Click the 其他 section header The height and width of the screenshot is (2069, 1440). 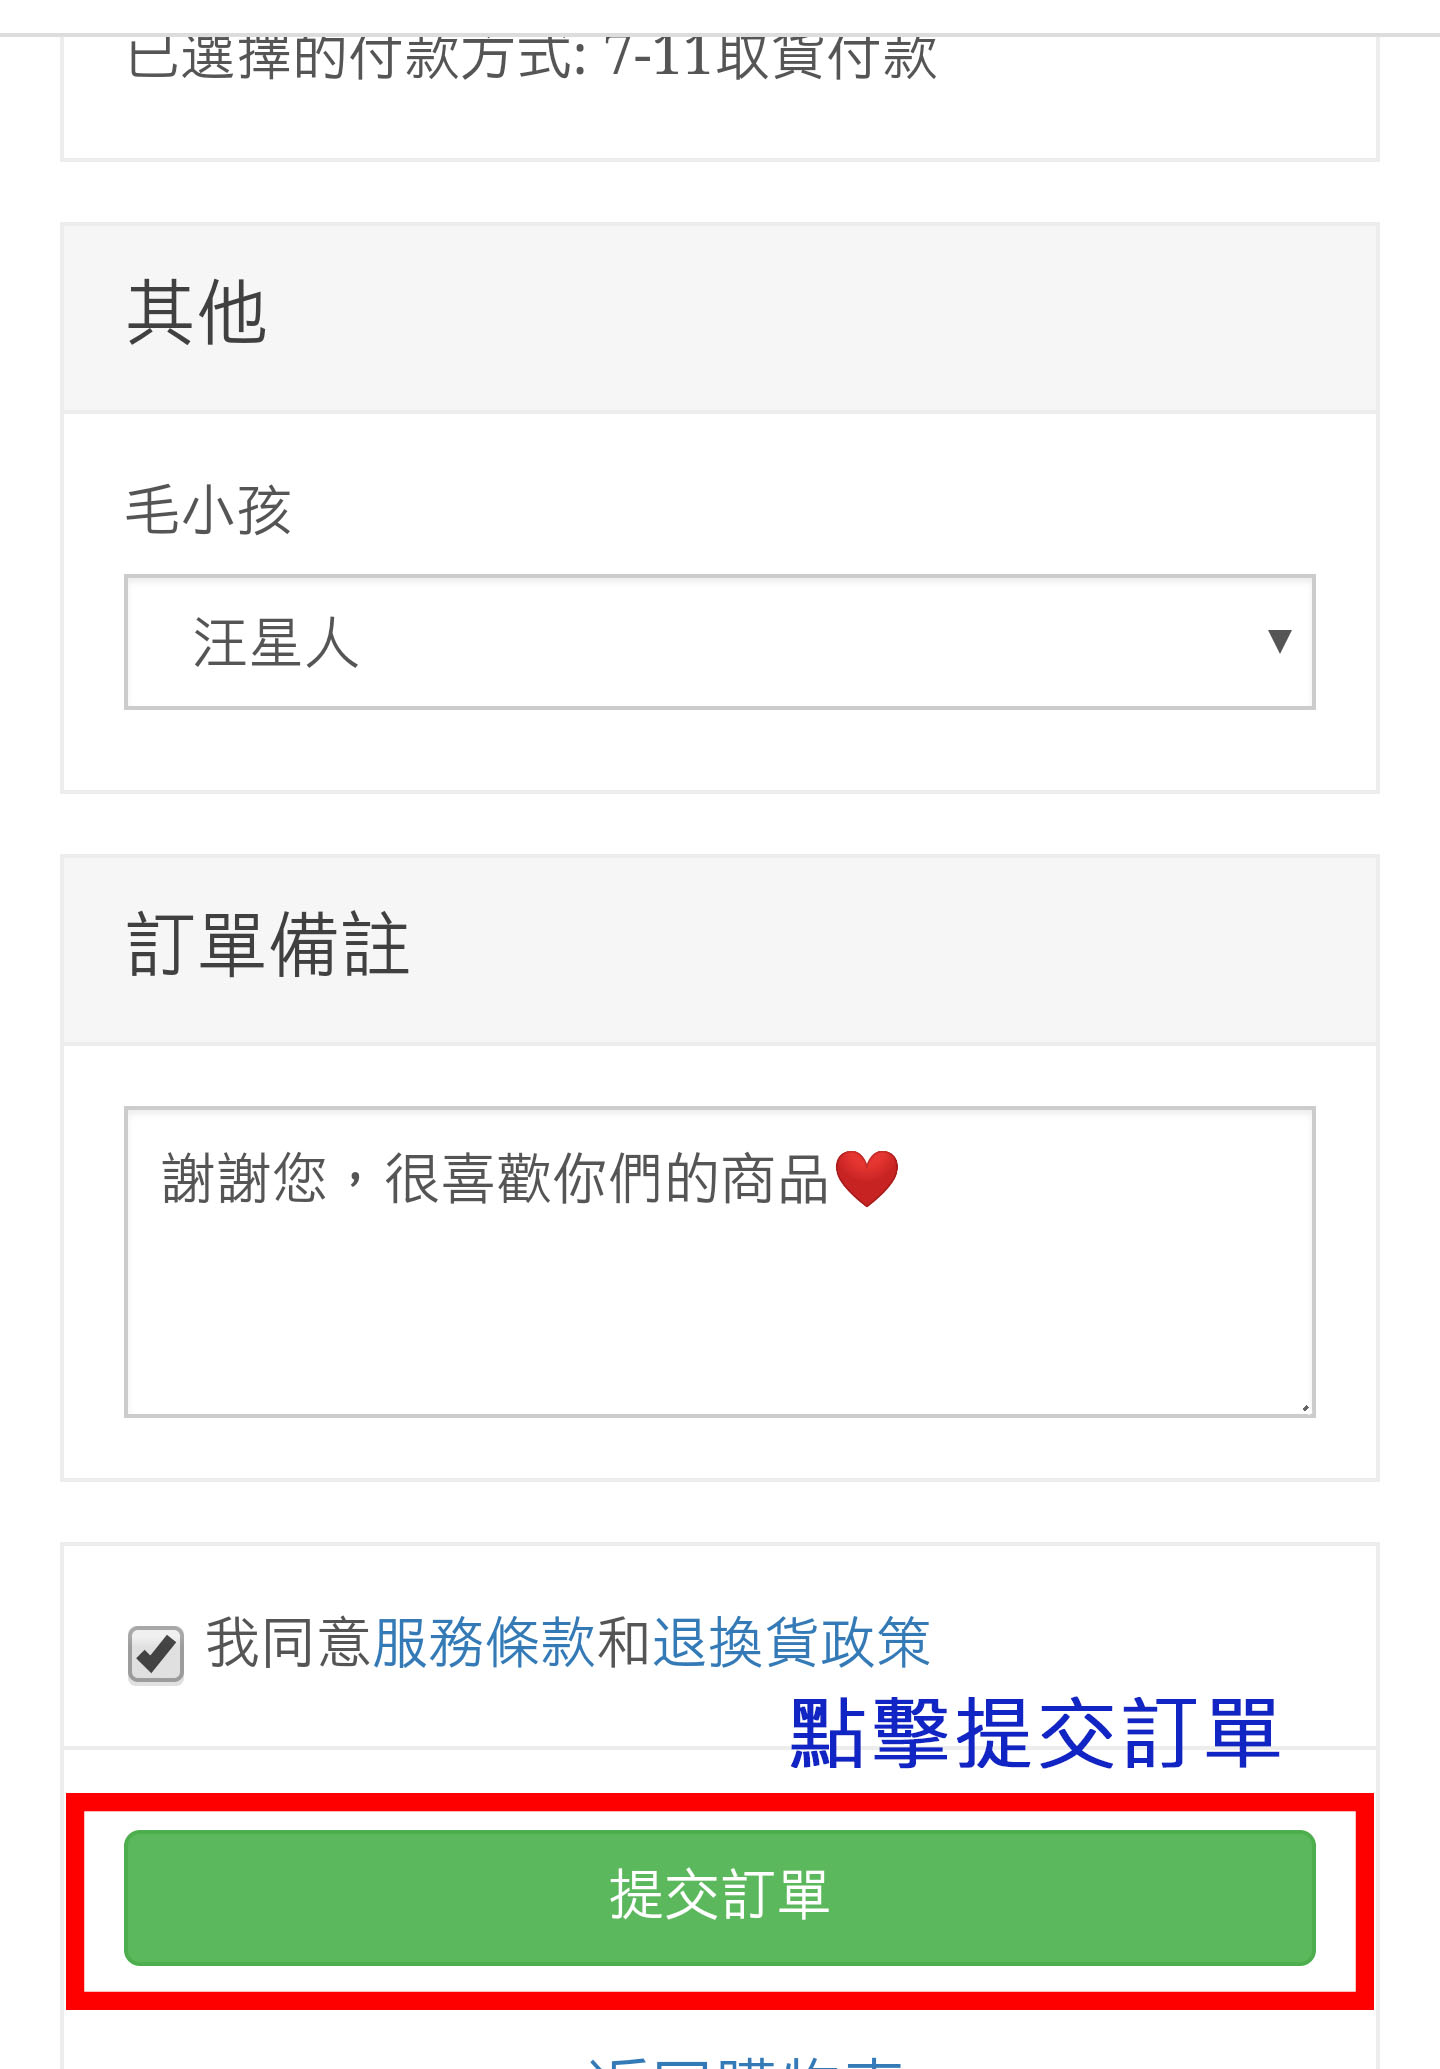(197, 314)
